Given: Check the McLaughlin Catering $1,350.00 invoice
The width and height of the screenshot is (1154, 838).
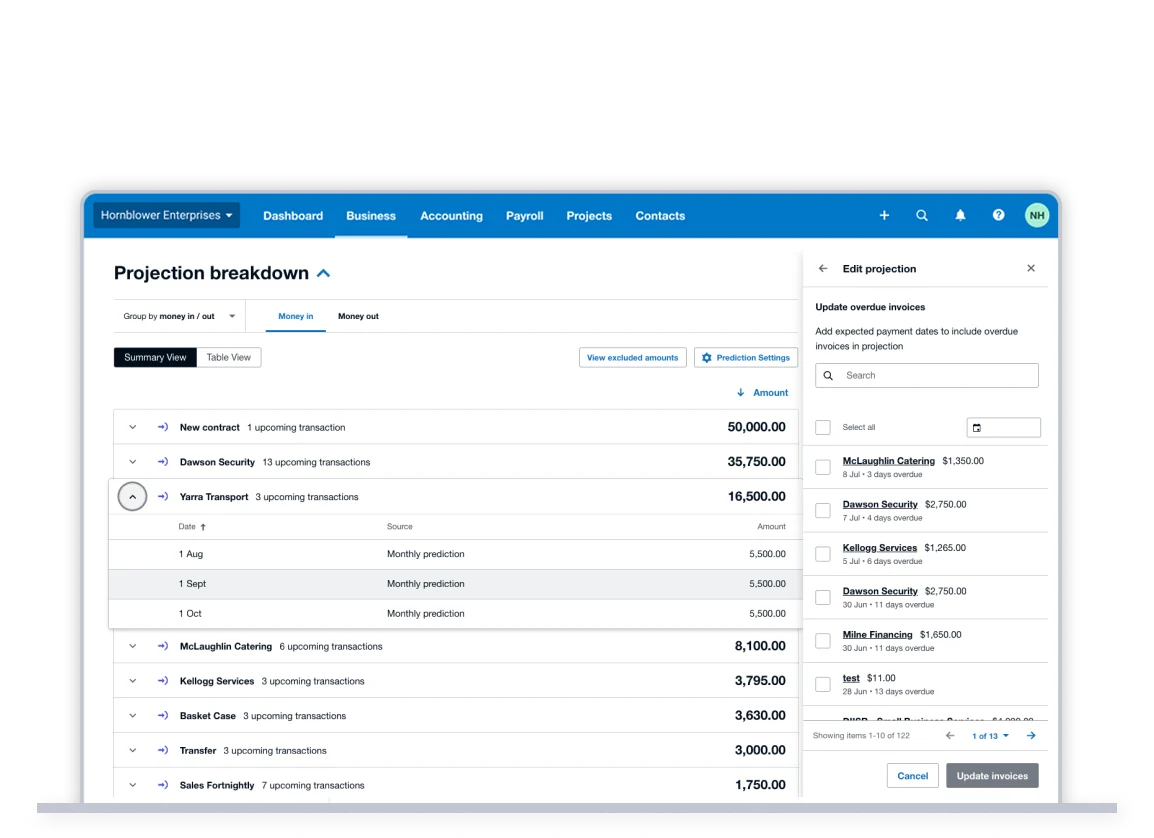Looking at the screenshot, I should pyautogui.click(x=823, y=467).
